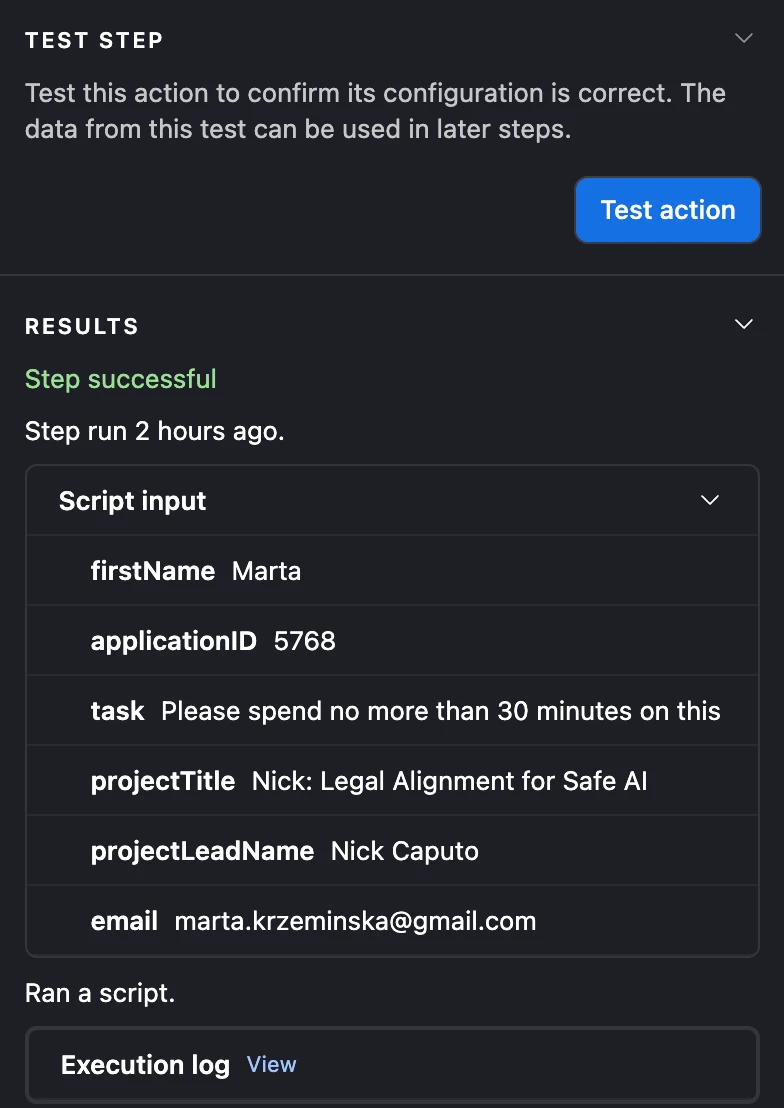The image size is (784, 1108).
Task: Click the 5768 application ID value
Action: coord(304,641)
